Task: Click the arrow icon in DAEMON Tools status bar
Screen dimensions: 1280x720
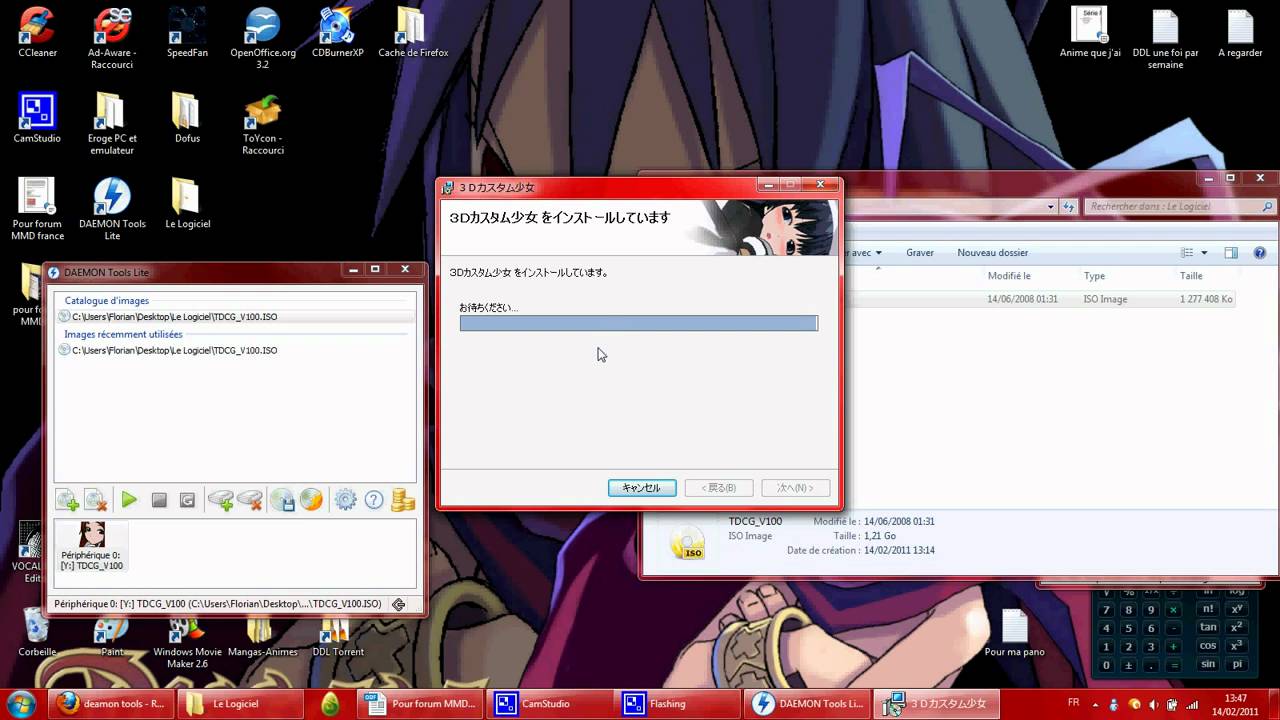Action: [x=399, y=604]
